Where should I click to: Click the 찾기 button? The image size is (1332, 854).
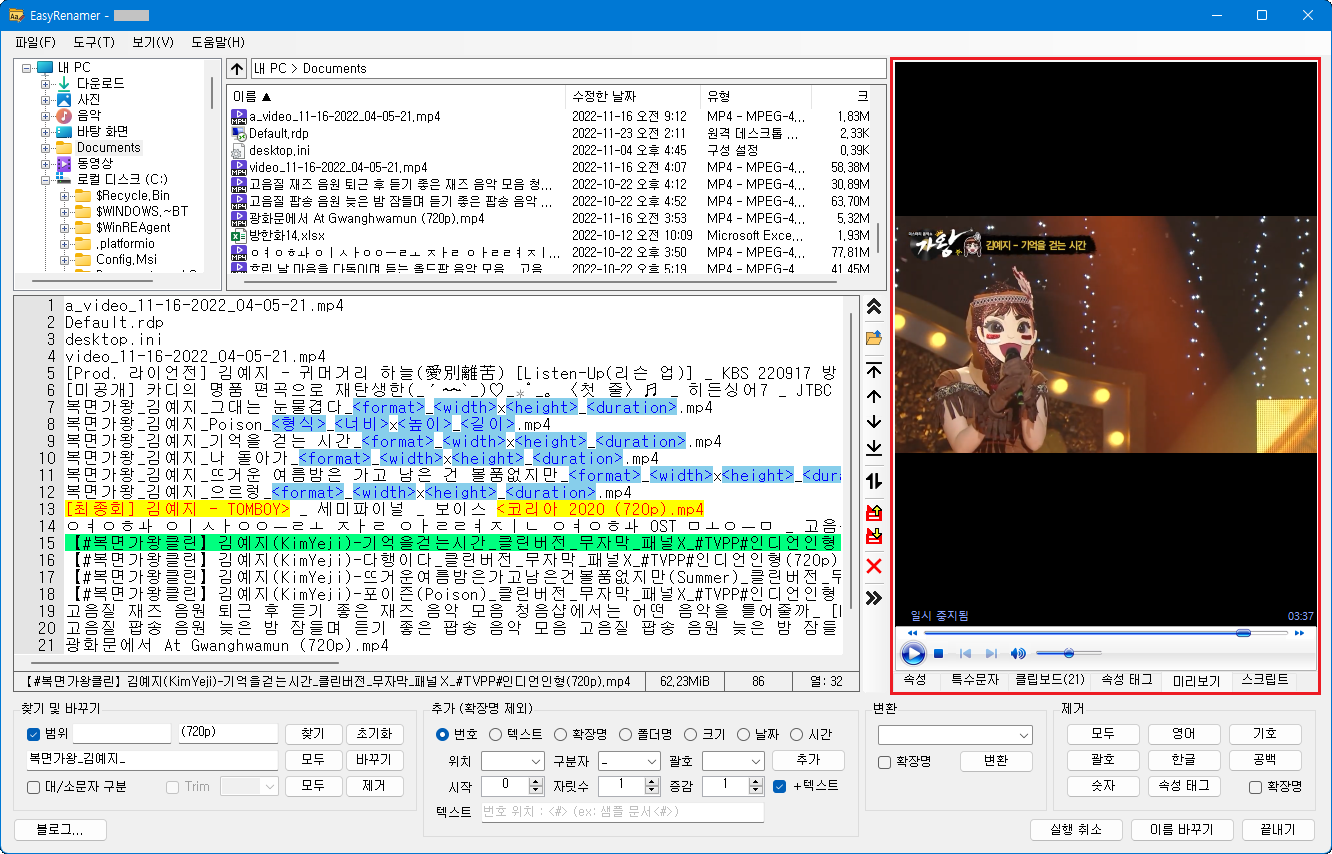point(313,734)
